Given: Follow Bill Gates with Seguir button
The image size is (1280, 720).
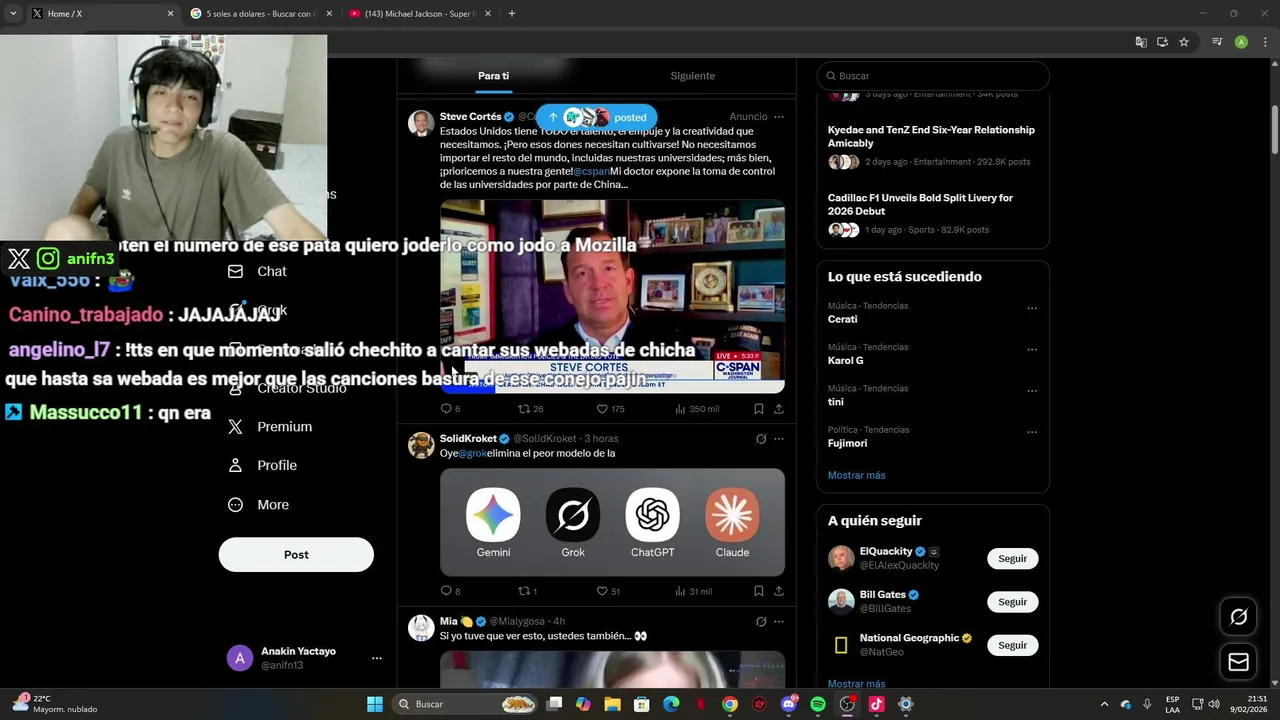Looking at the screenshot, I should pyautogui.click(x=1012, y=602).
